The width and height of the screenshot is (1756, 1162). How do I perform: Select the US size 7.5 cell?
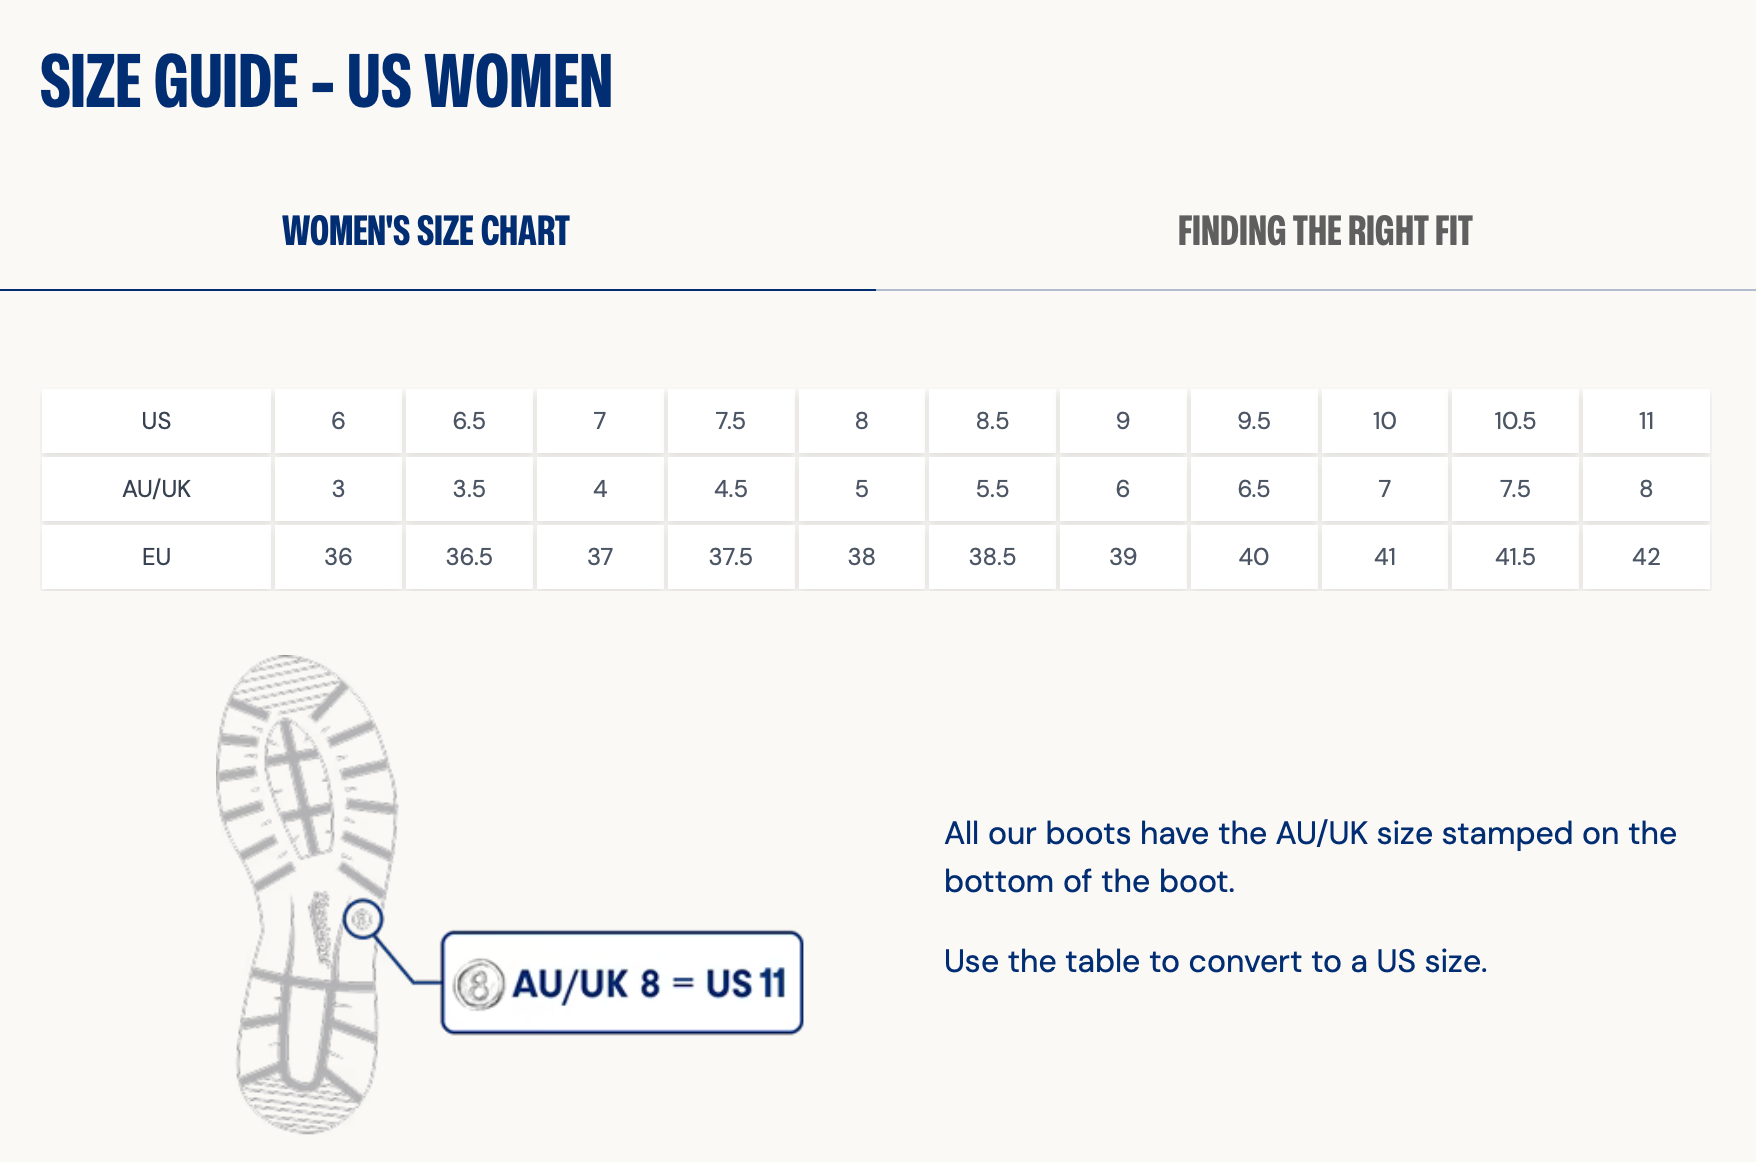[730, 421]
